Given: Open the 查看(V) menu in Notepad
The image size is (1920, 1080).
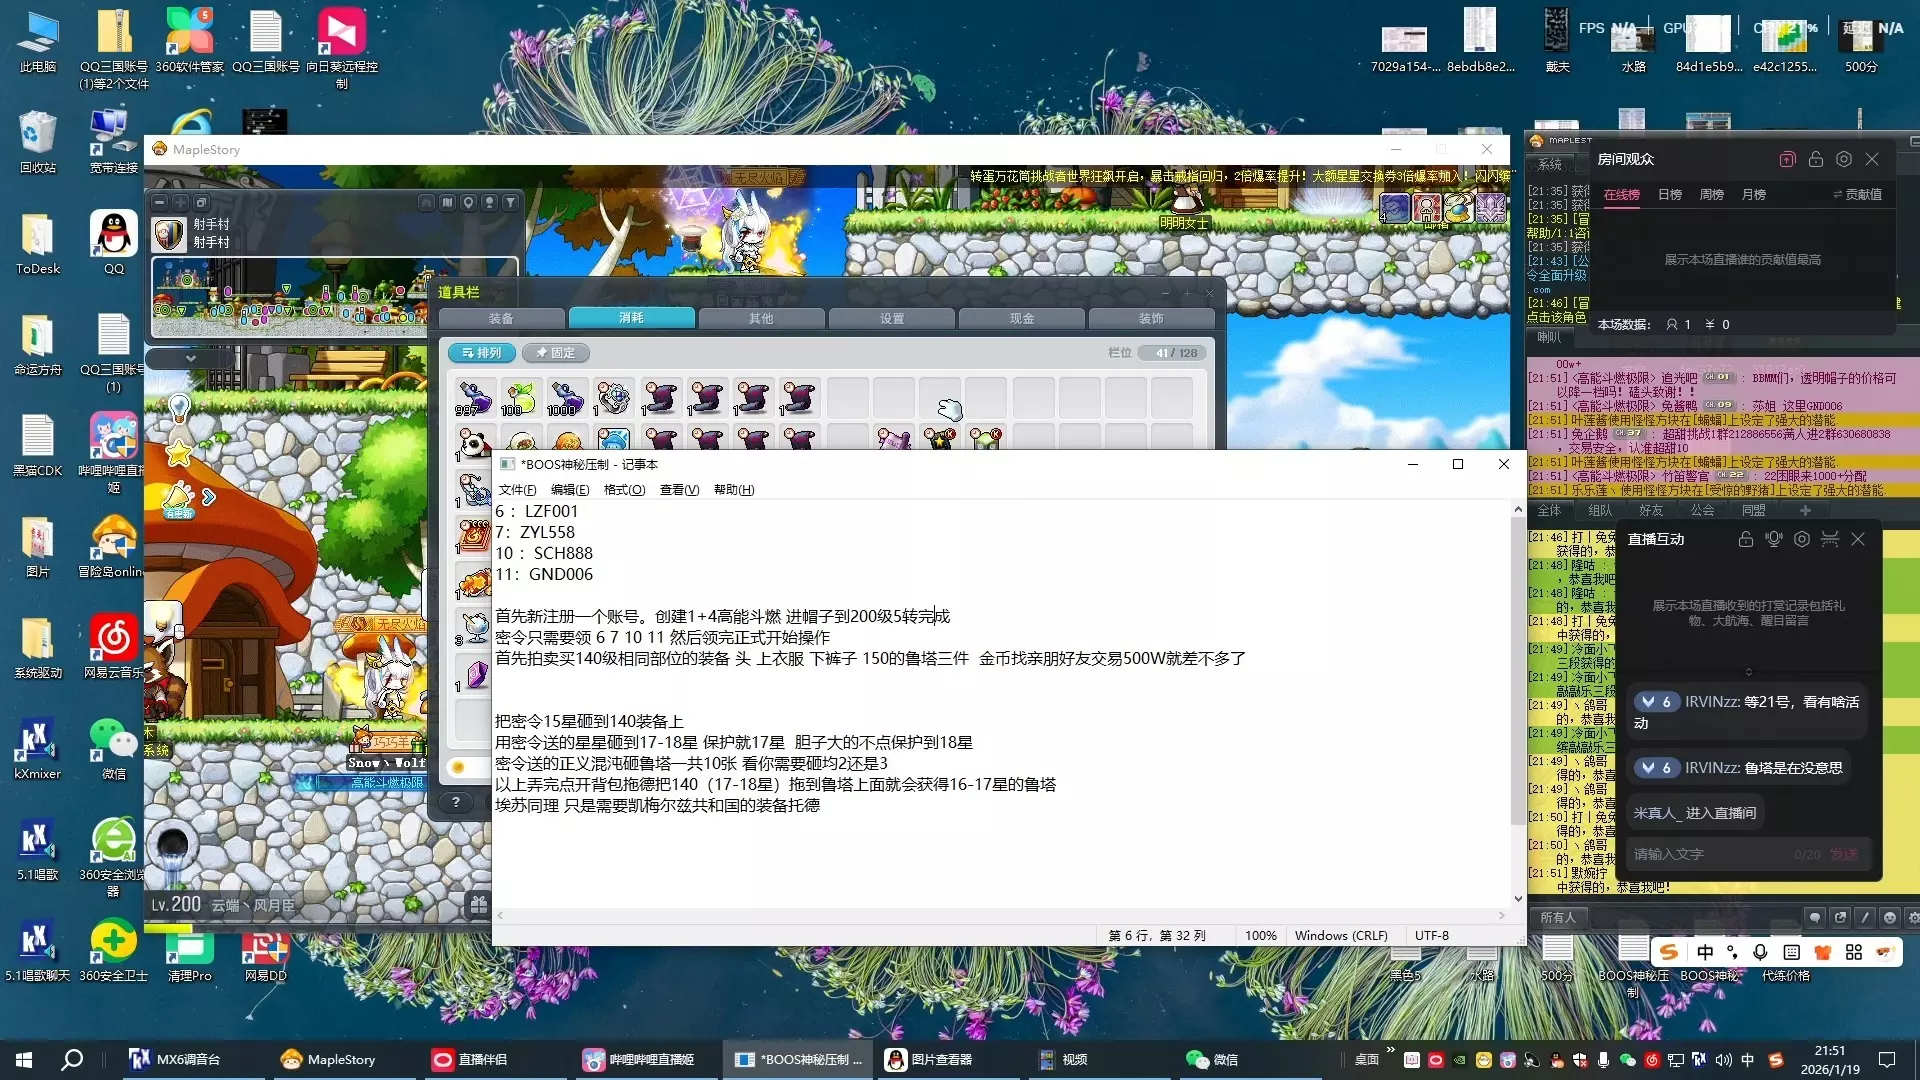Looking at the screenshot, I should 679,490.
